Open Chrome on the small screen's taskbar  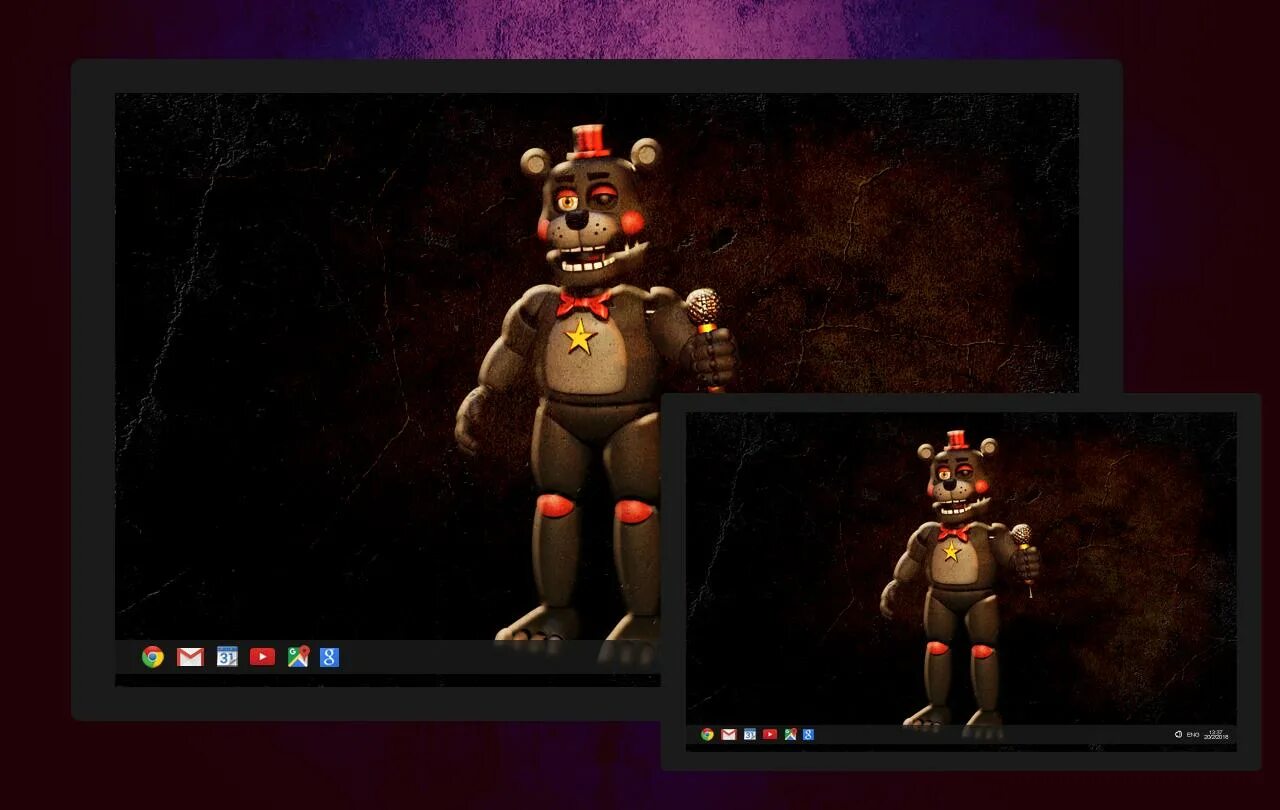707,734
